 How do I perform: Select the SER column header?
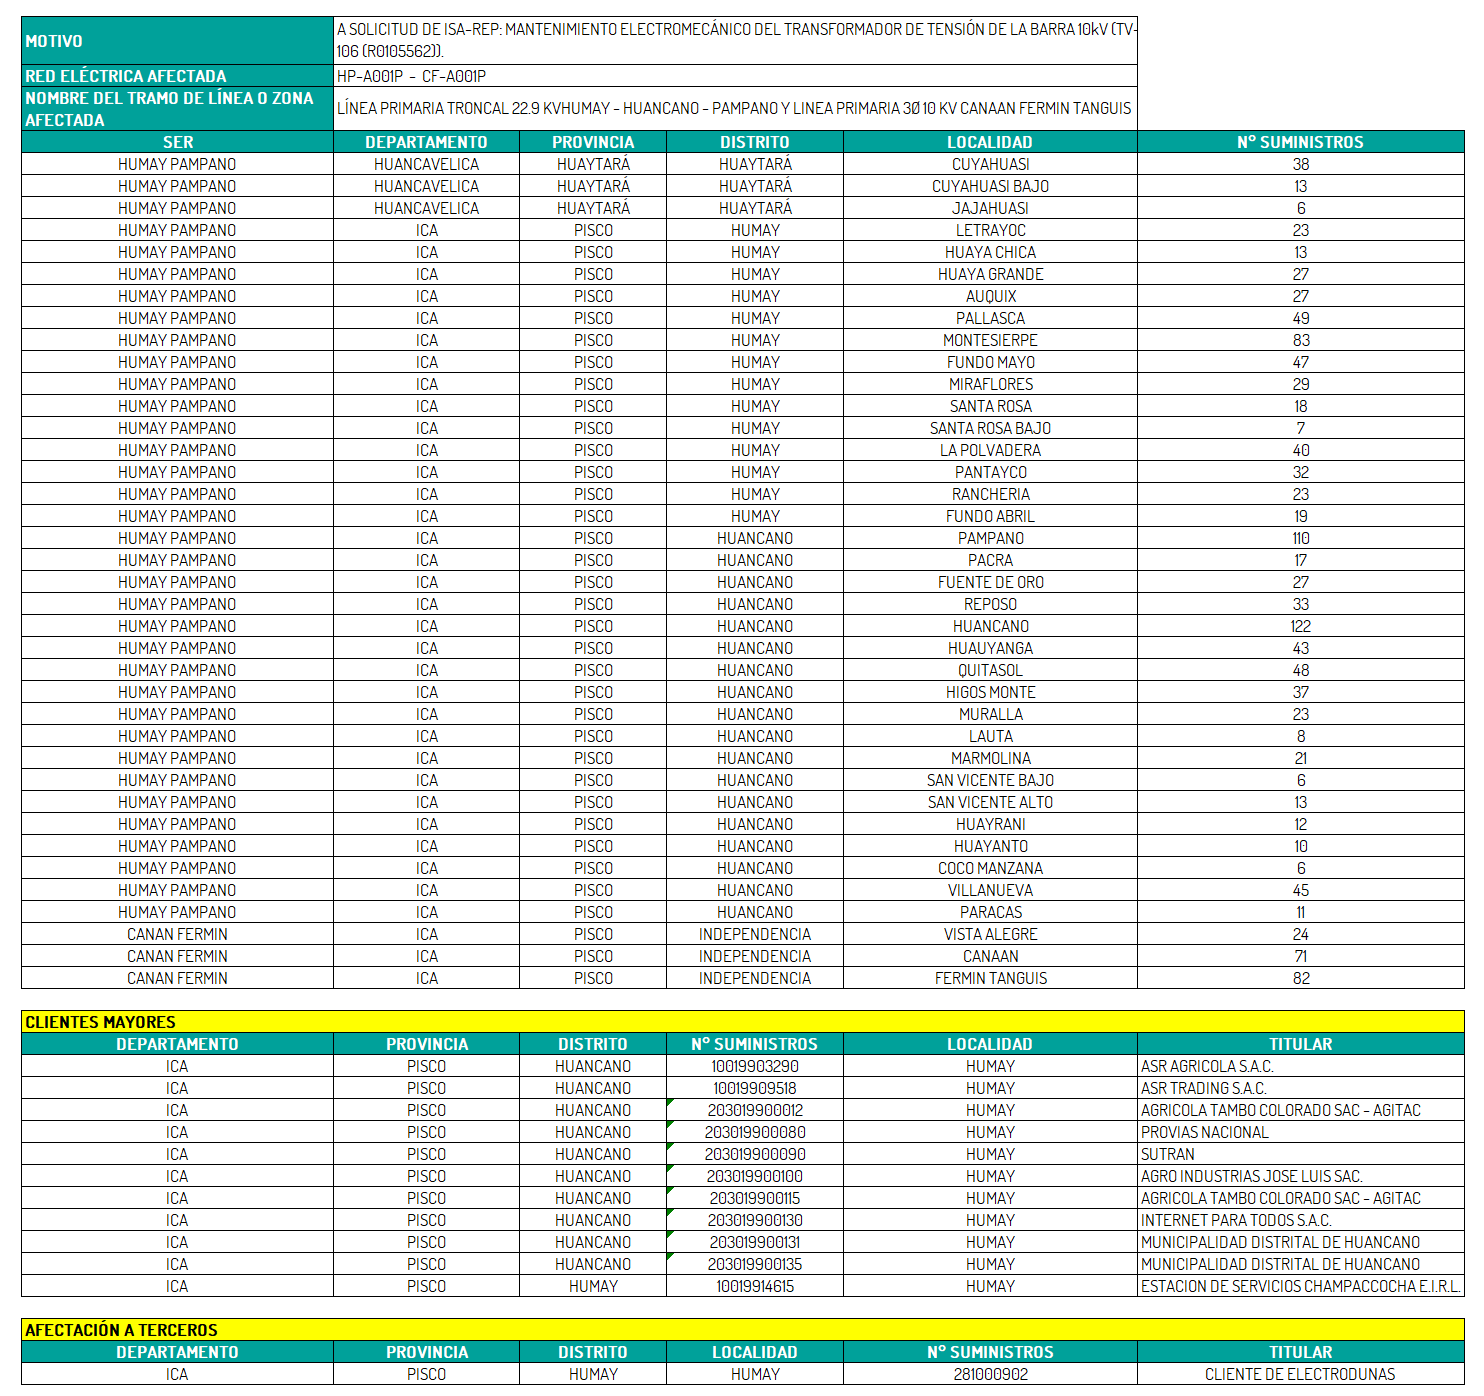[177, 142]
